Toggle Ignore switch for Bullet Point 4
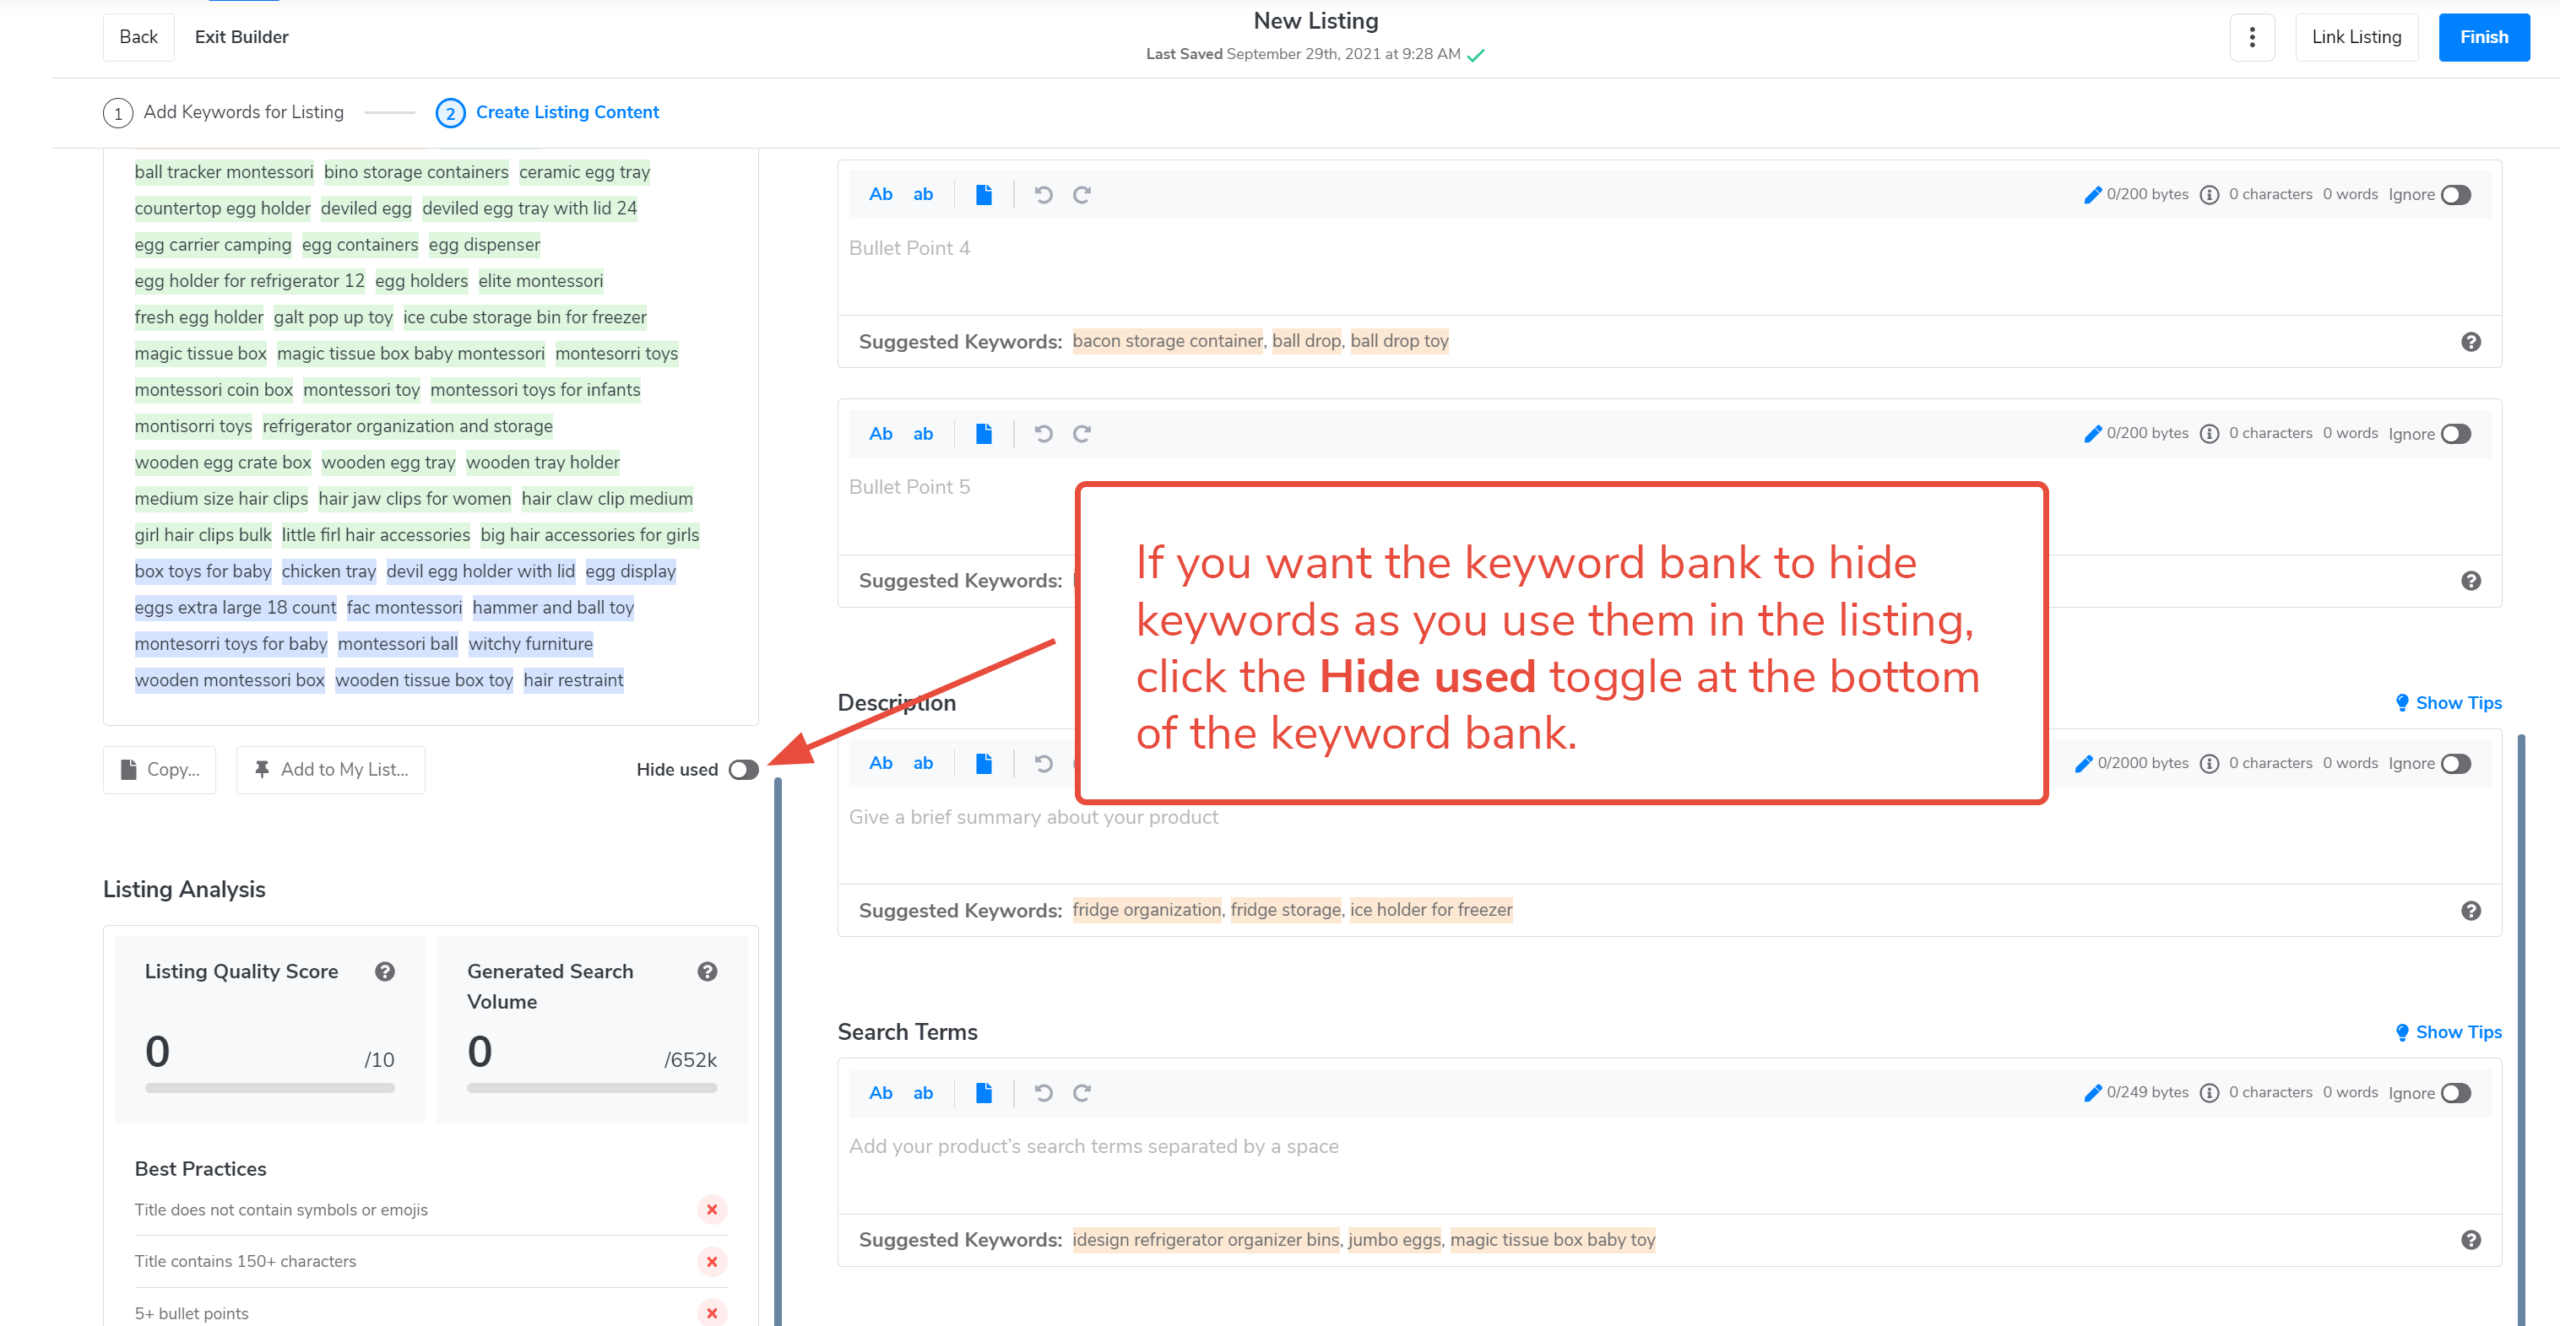 pos(2456,195)
